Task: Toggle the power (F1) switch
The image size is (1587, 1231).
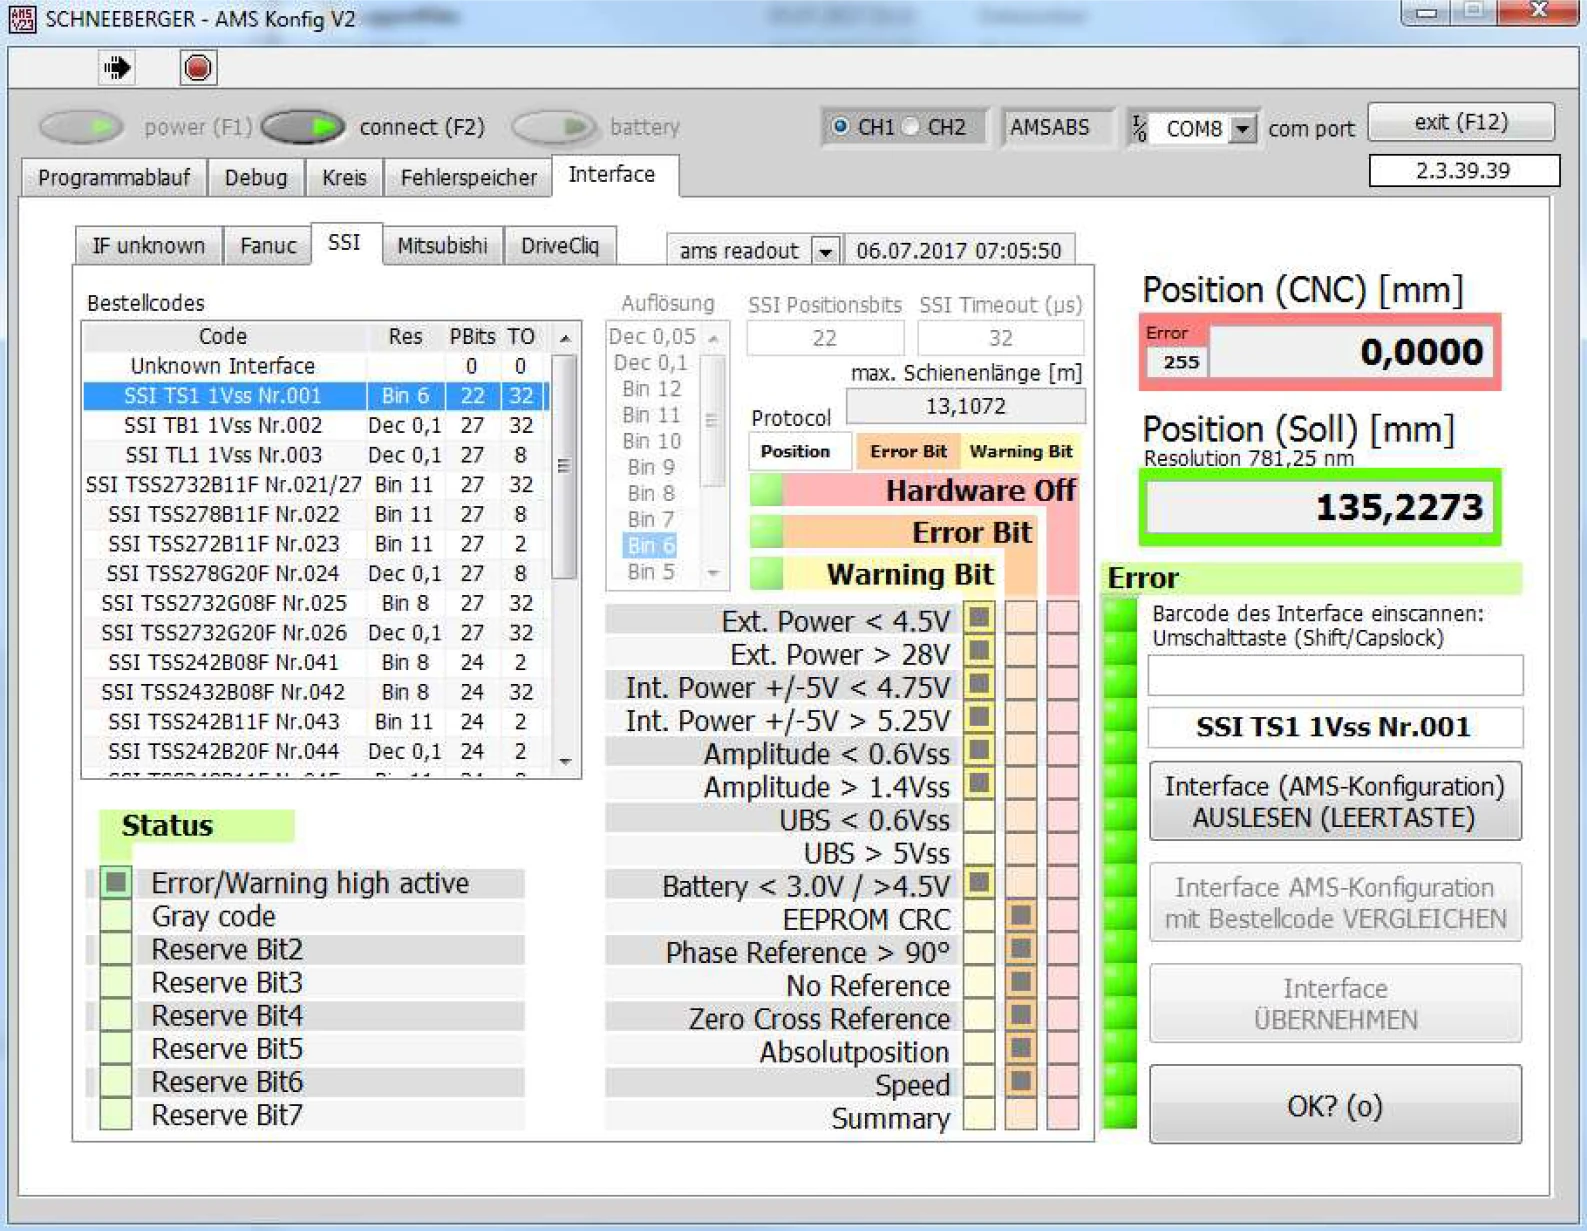Action: click(x=82, y=127)
